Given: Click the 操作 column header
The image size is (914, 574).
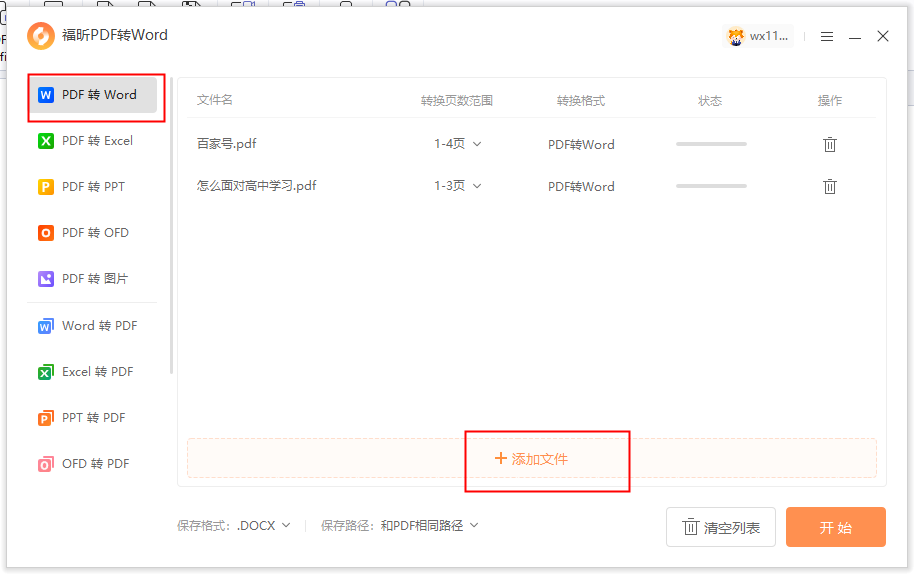Looking at the screenshot, I should (829, 101).
